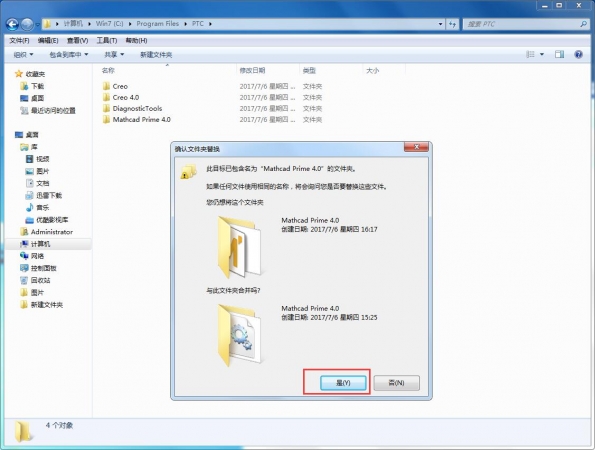
Task: Open the 图片 library icon
Action: [x=30, y=171]
